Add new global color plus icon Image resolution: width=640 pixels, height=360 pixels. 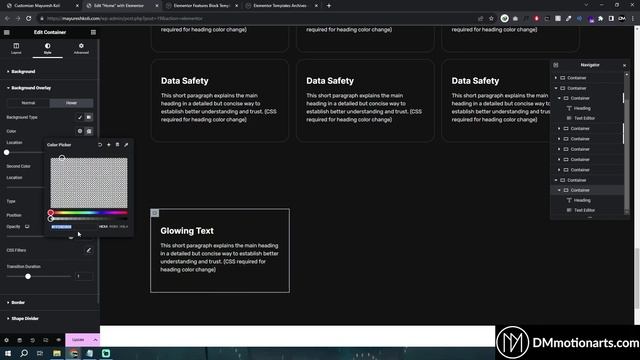109,144
